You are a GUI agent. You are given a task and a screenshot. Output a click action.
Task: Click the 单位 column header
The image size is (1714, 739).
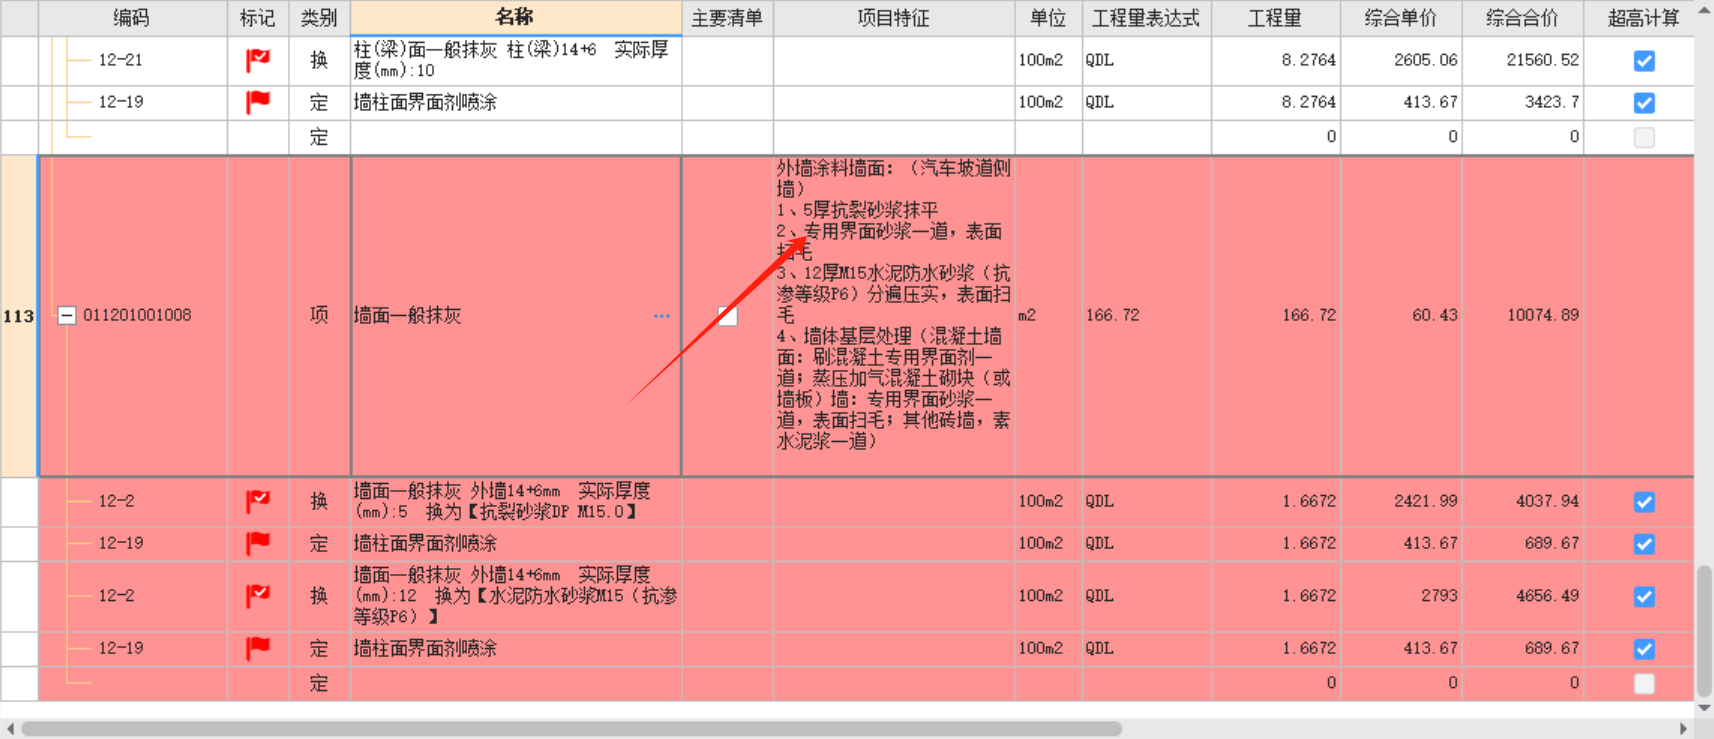pos(1048,18)
